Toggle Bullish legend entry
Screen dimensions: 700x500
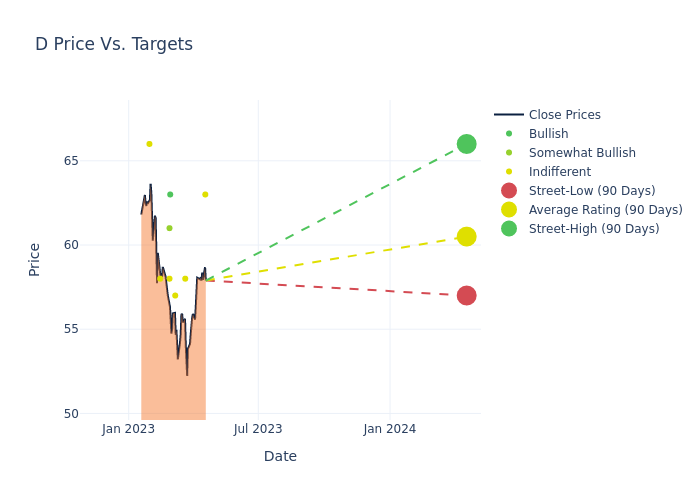[548, 134]
